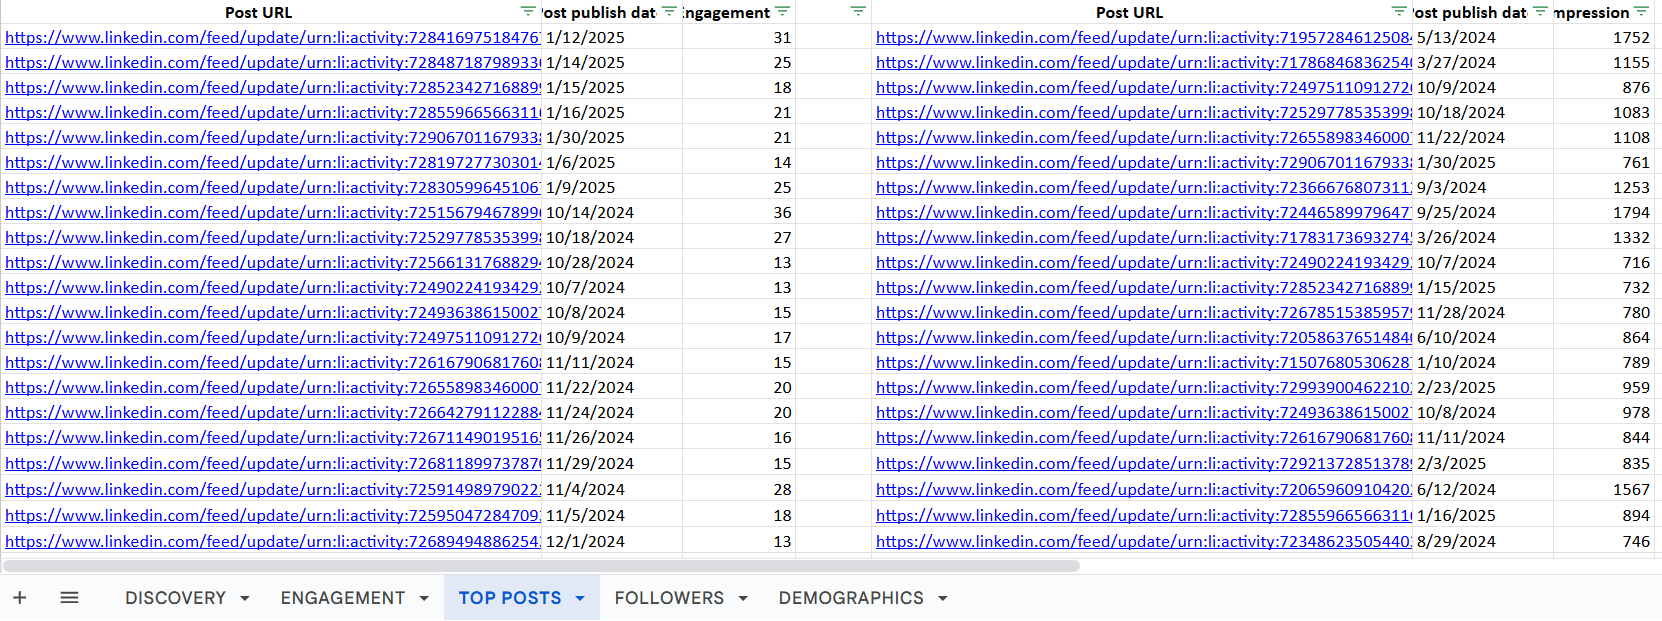The height and width of the screenshot is (621, 1662).
Task: Open the LinkedIn link dated 5/13/2024
Action: 1143,38
